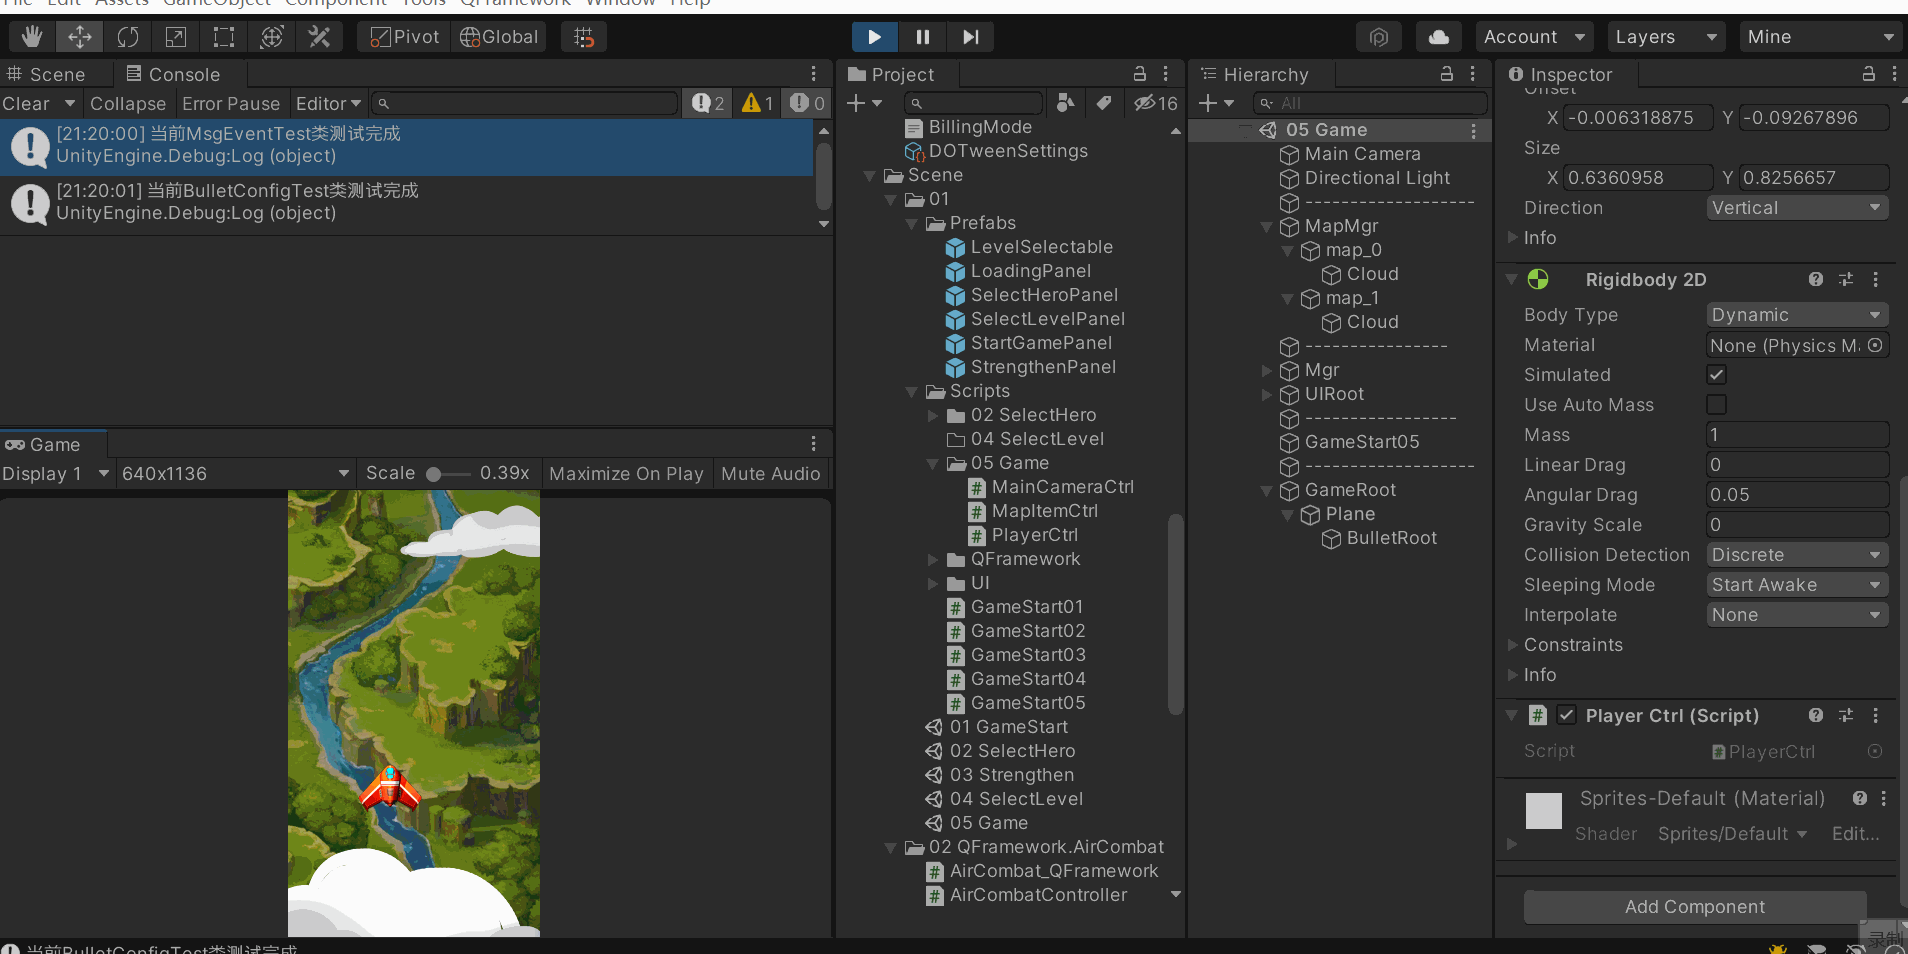Expand the QFramework folder

[932, 560]
